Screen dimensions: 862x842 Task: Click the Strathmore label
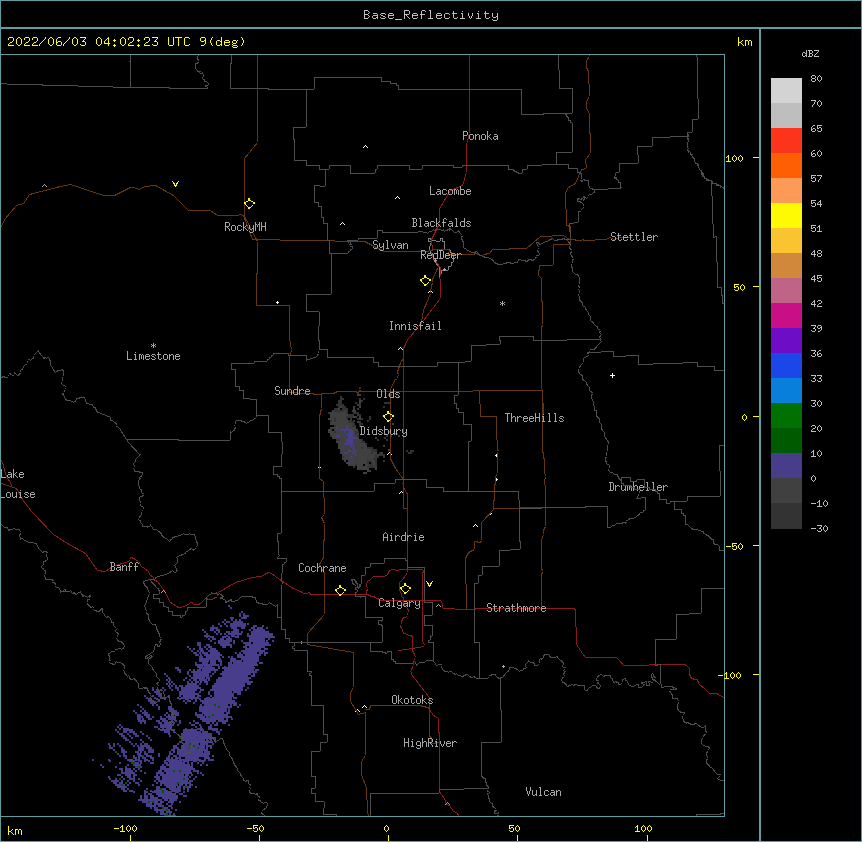pos(516,608)
